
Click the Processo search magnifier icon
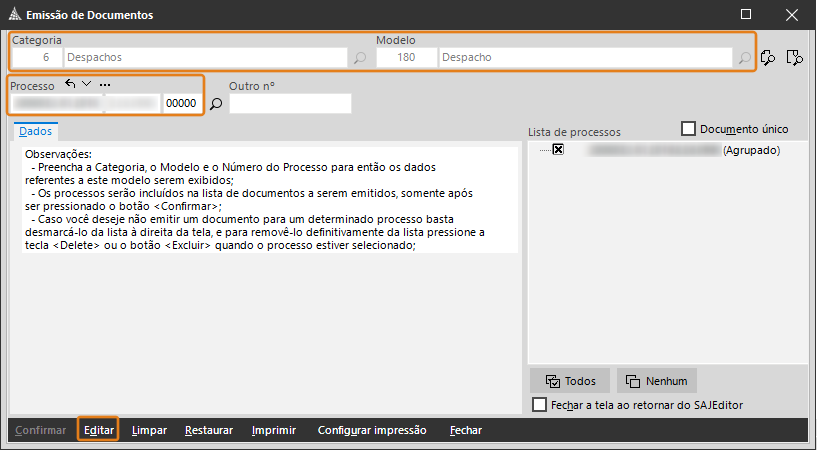click(216, 104)
